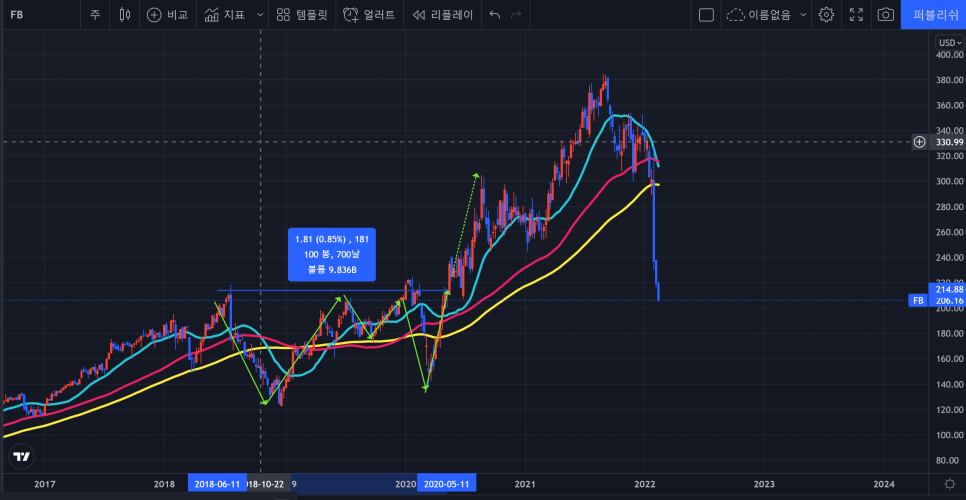
Task: Click the TradingView logo
Action: pos(22,457)
